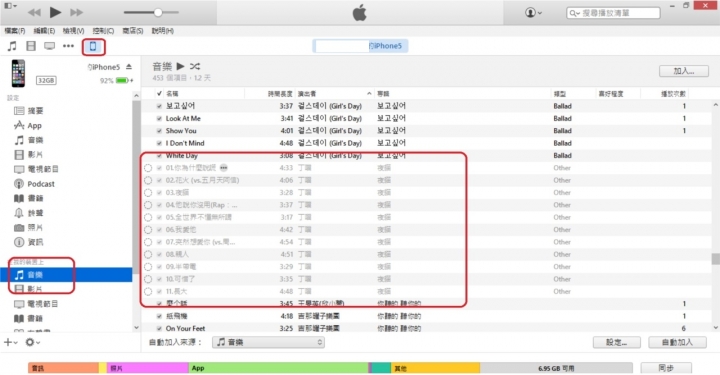Click the 設定... button
This screenshot has height=375, width=720.
tap(617, 342)
